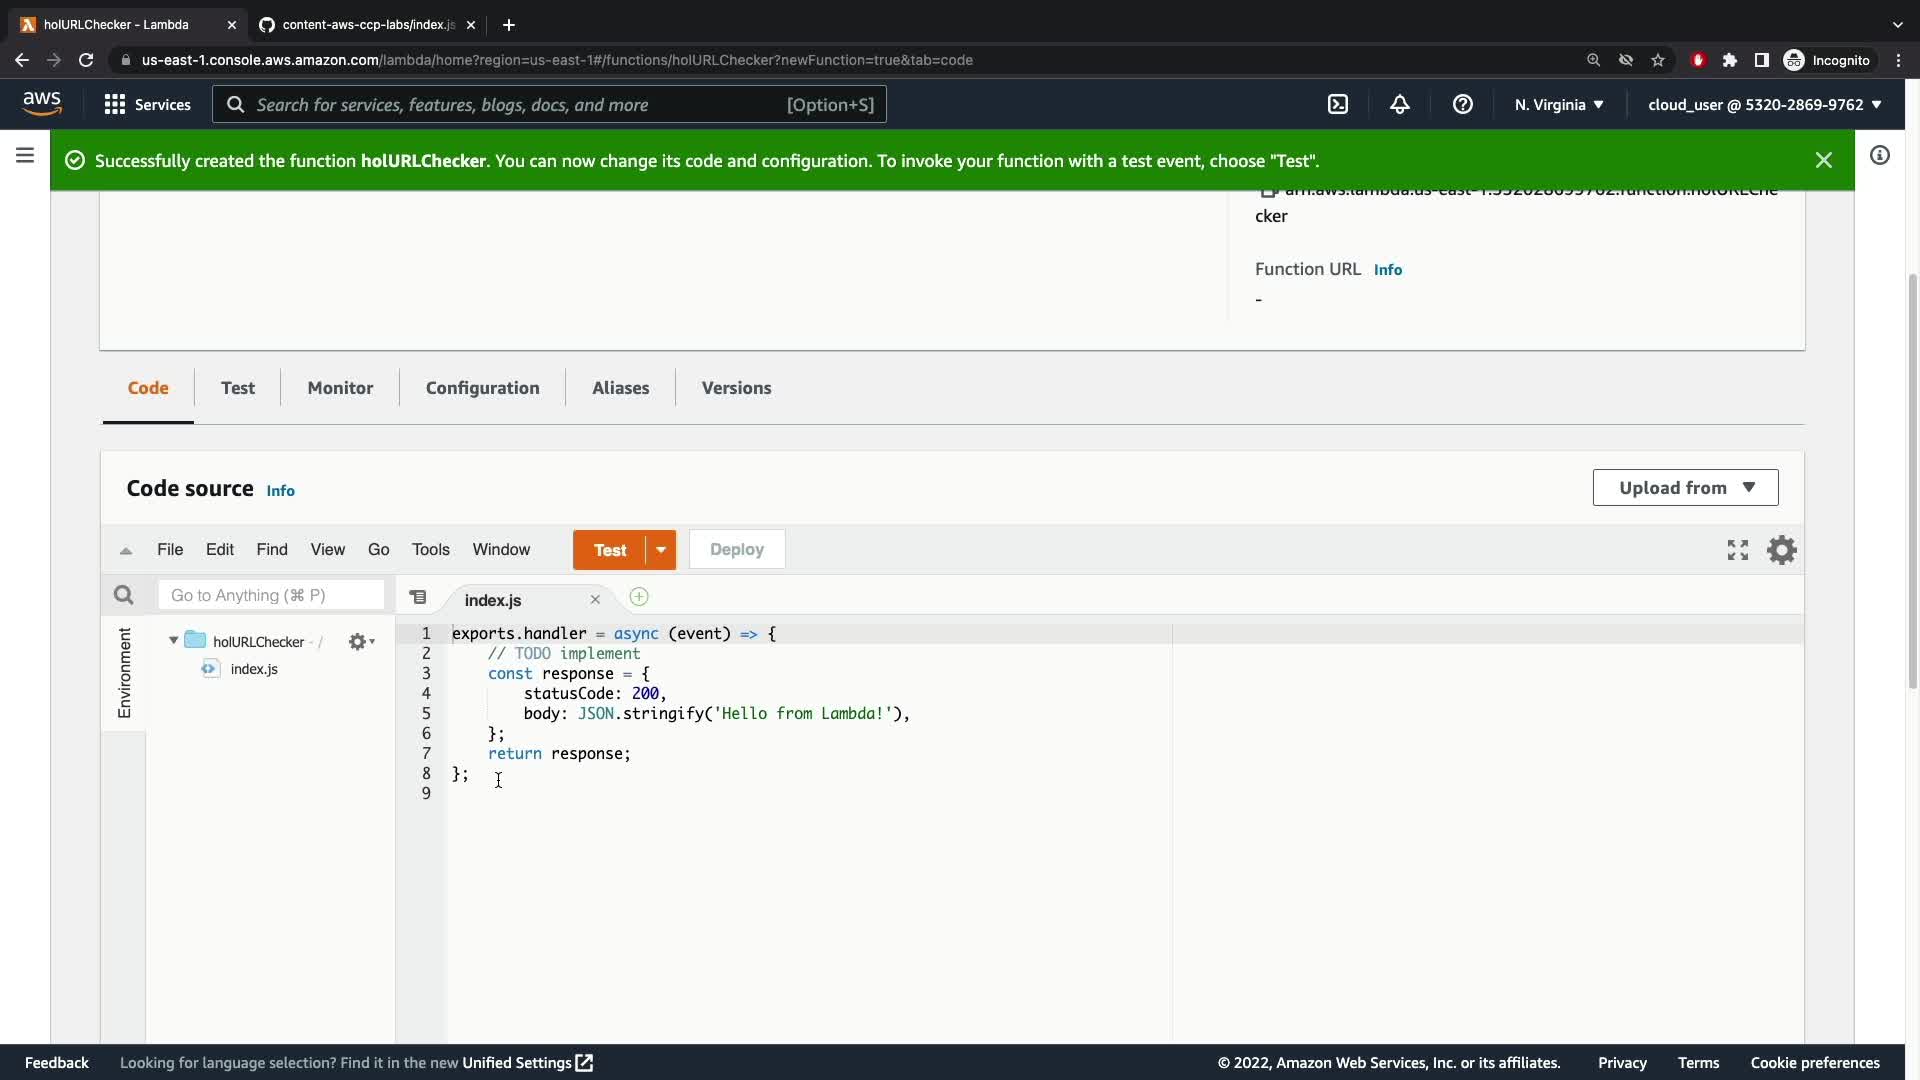
Task: Open the Upload from dropdown
Action: tap(1685, 488)
